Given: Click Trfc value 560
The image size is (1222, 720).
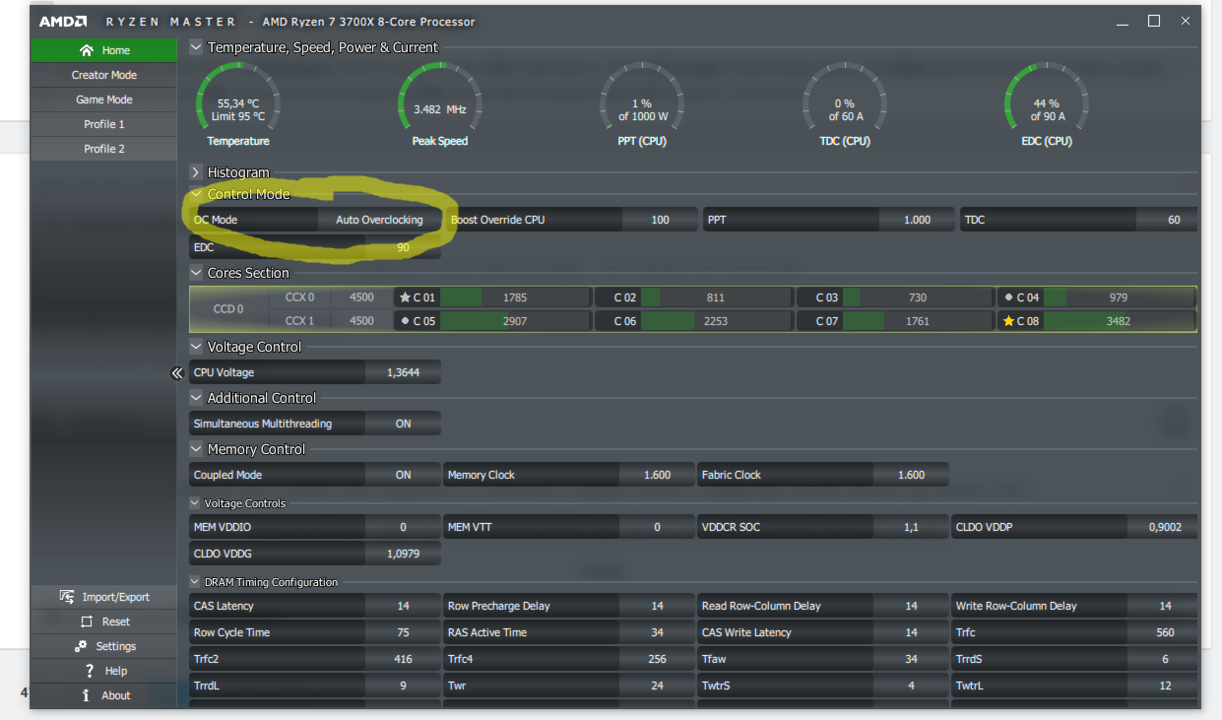Looking at the screenshot, I should 1162,632.
